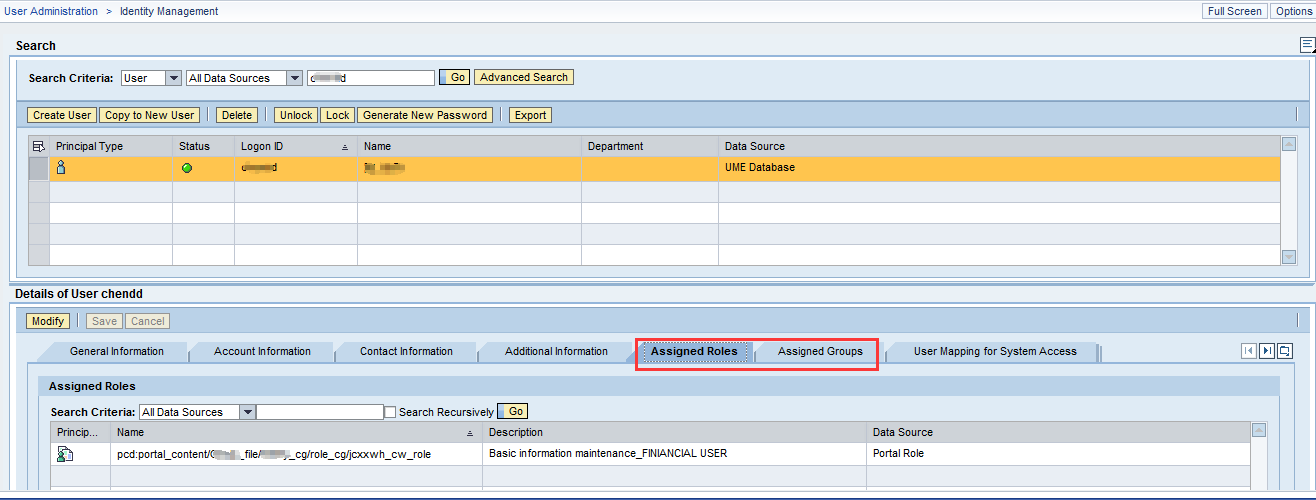The image size is (1316, 500).
Task: Select the Assigned Roles tab
Action: pos(694,351)
